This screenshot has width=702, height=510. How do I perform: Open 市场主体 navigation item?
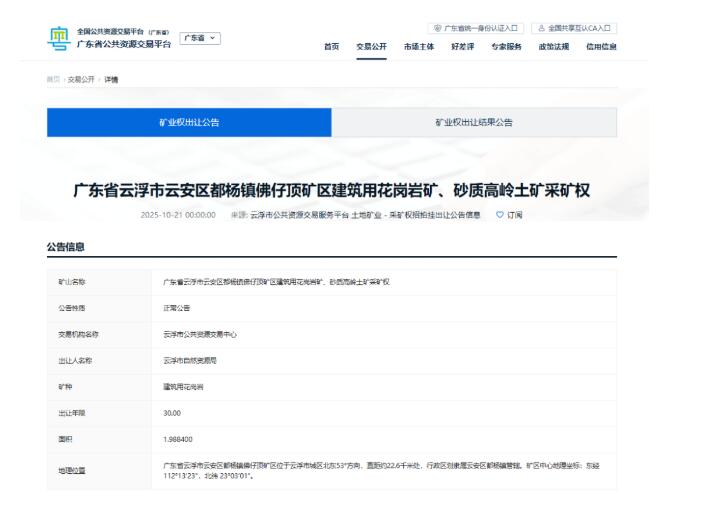418,47
